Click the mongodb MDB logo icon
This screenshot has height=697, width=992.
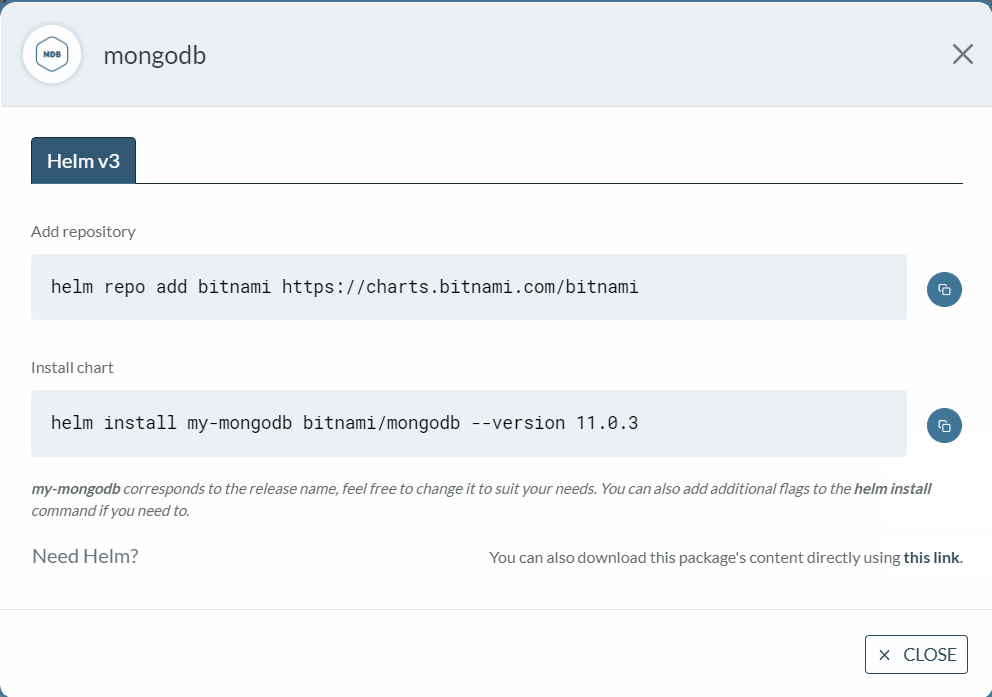(52, 54)
